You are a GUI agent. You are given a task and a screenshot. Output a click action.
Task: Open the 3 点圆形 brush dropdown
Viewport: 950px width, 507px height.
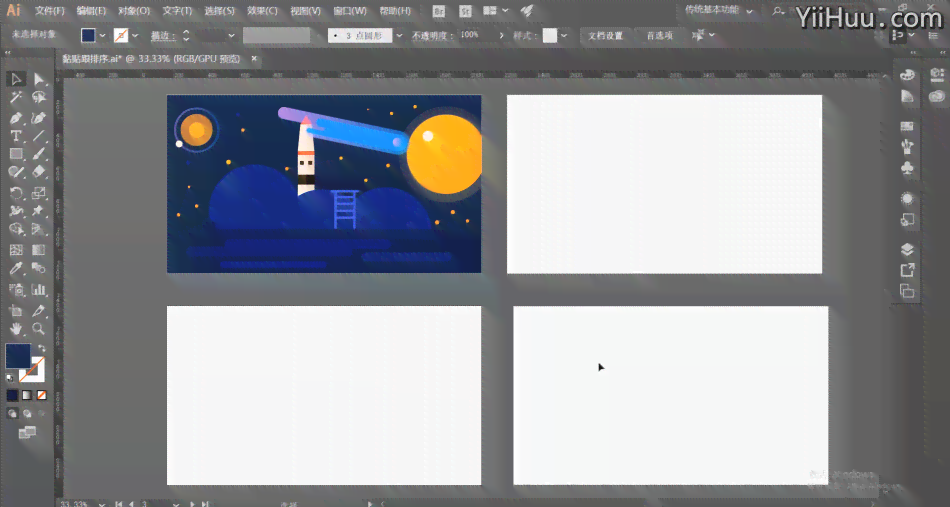399,36
